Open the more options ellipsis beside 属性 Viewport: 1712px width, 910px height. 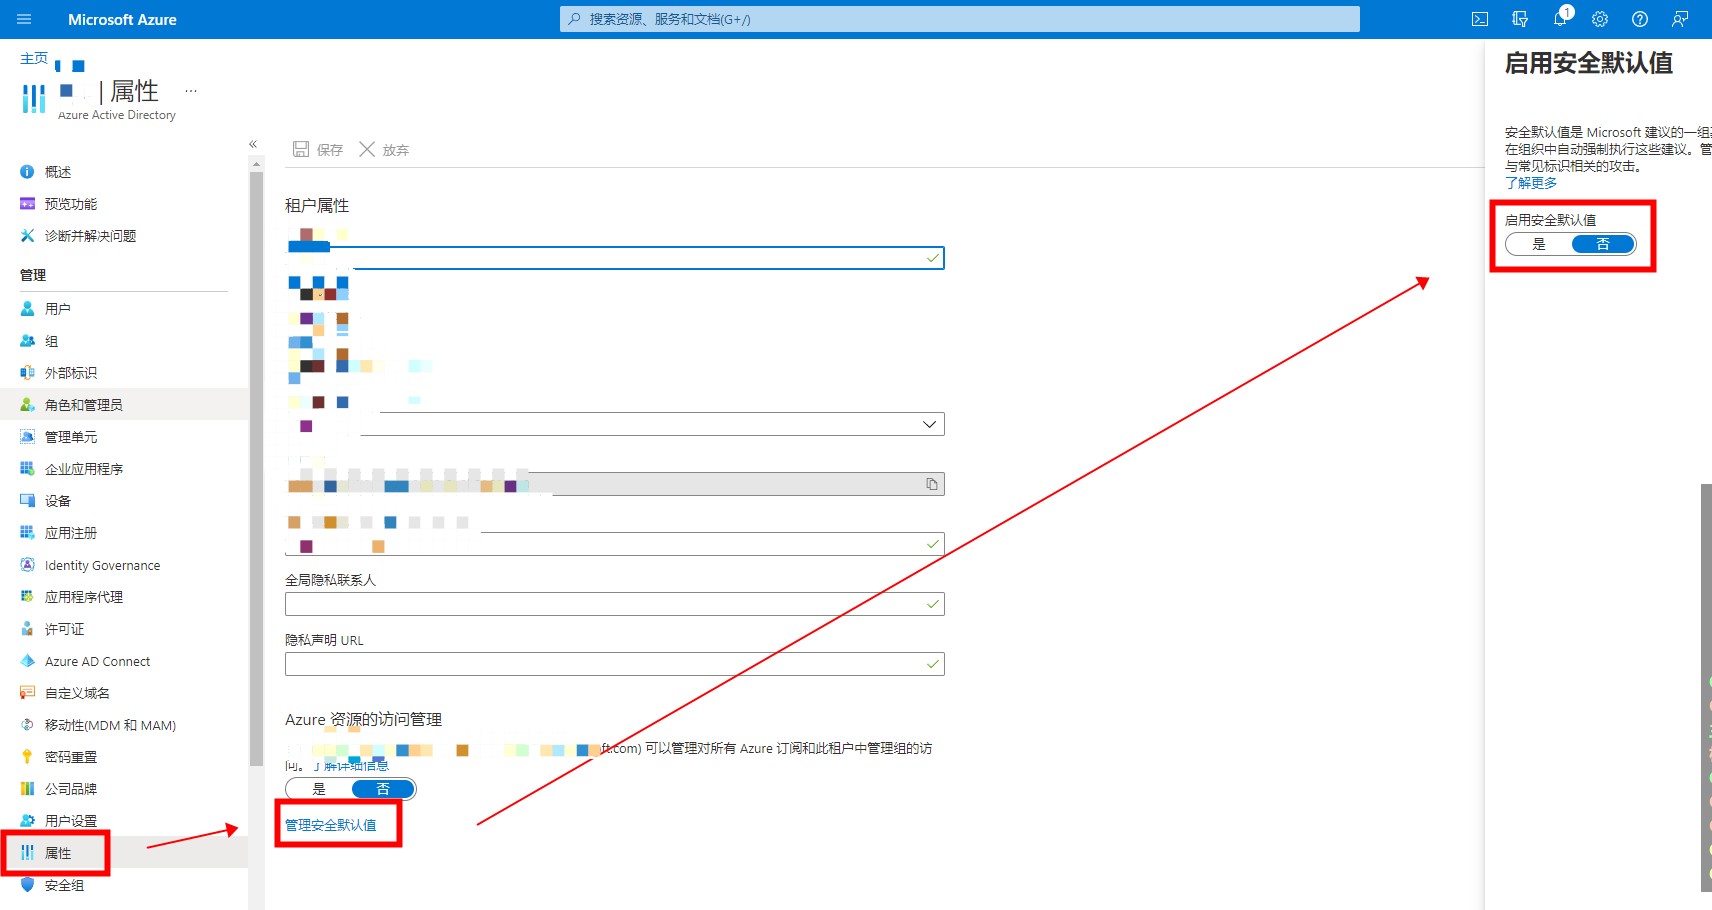pos(191,91)
